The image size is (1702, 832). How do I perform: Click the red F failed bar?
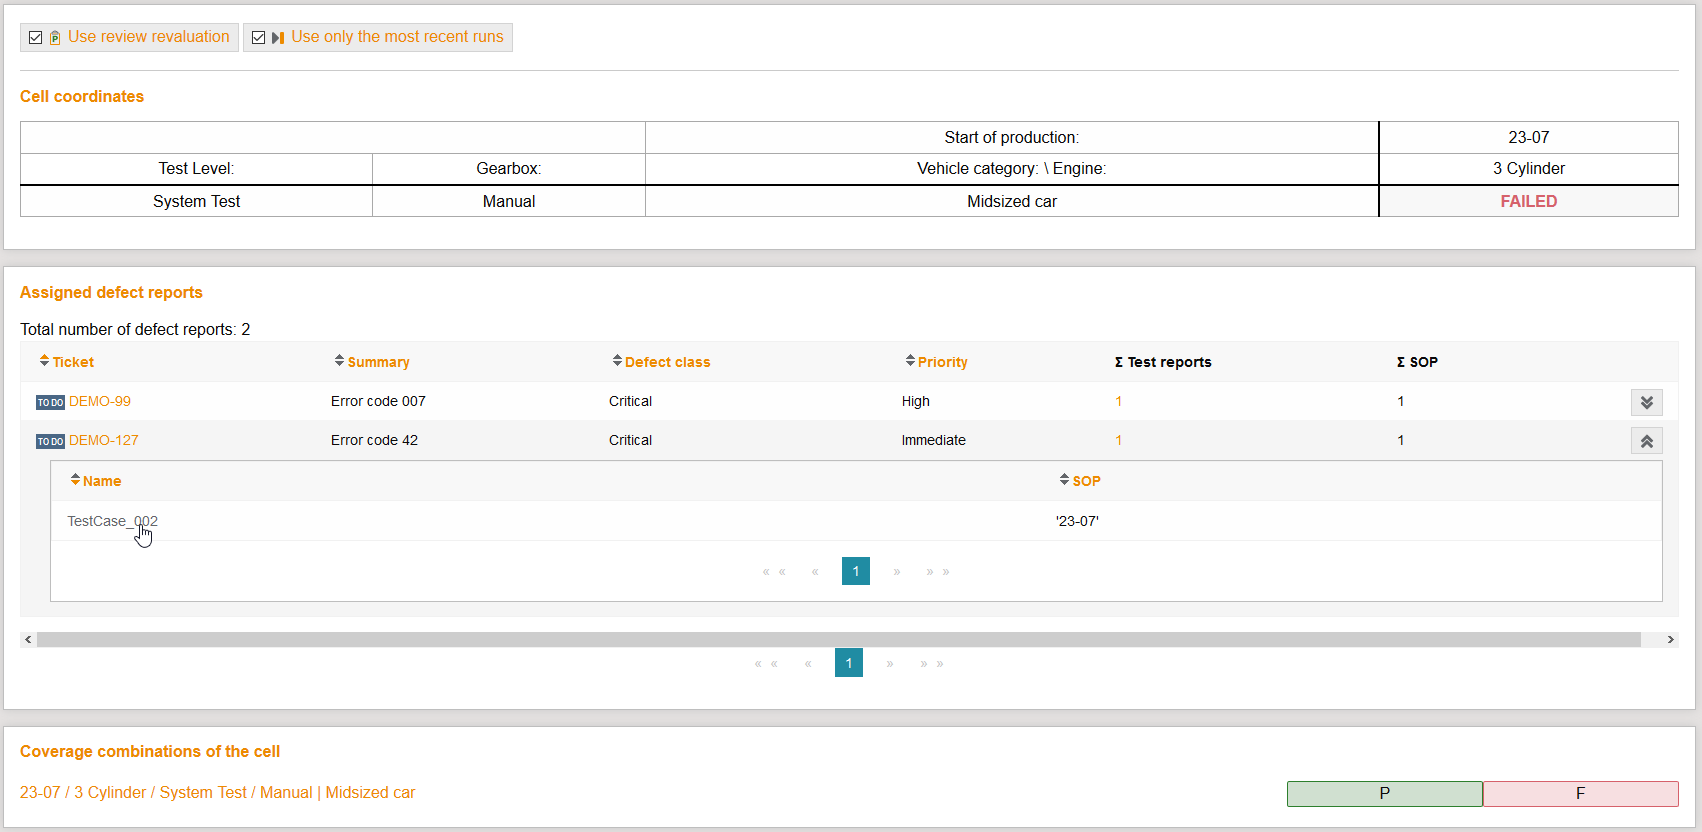1580,793
